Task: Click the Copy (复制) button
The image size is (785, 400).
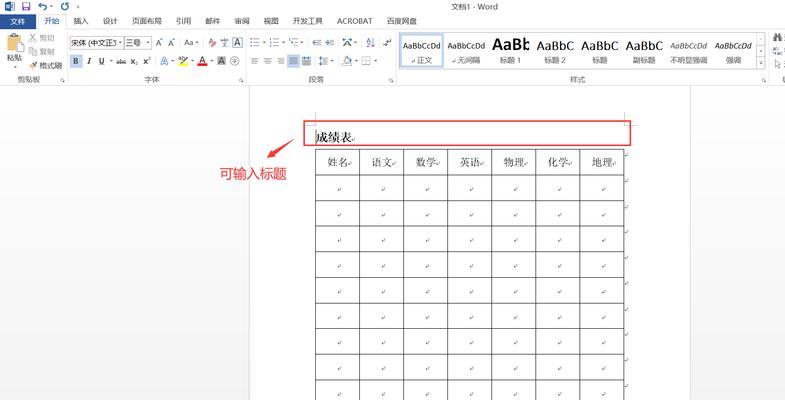Action: (x=42, y=52)
